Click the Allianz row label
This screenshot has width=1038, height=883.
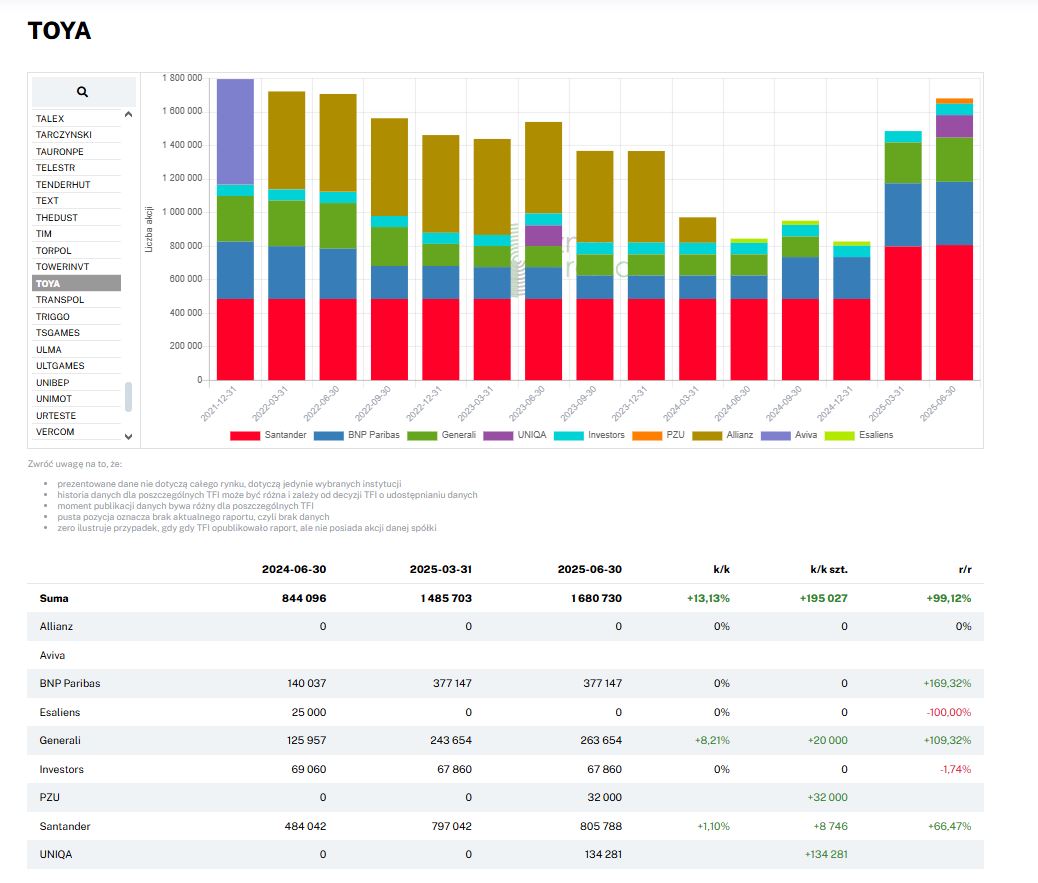56,626
